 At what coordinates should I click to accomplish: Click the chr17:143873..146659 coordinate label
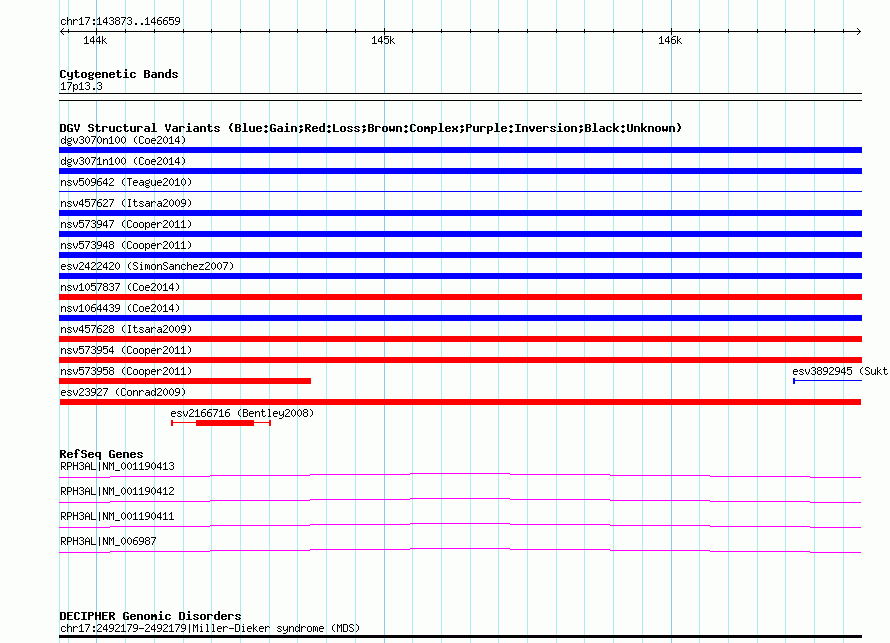coord(120,21)
